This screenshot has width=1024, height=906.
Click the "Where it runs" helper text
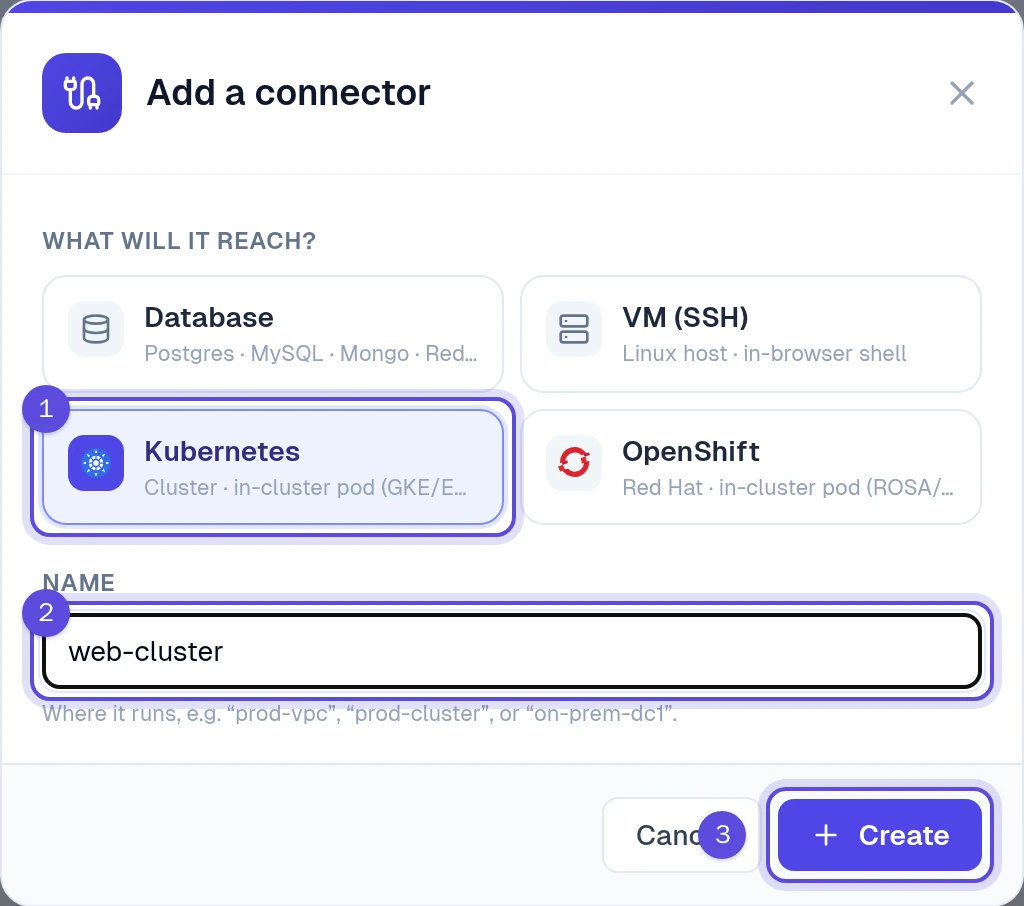tap(360, 714)
